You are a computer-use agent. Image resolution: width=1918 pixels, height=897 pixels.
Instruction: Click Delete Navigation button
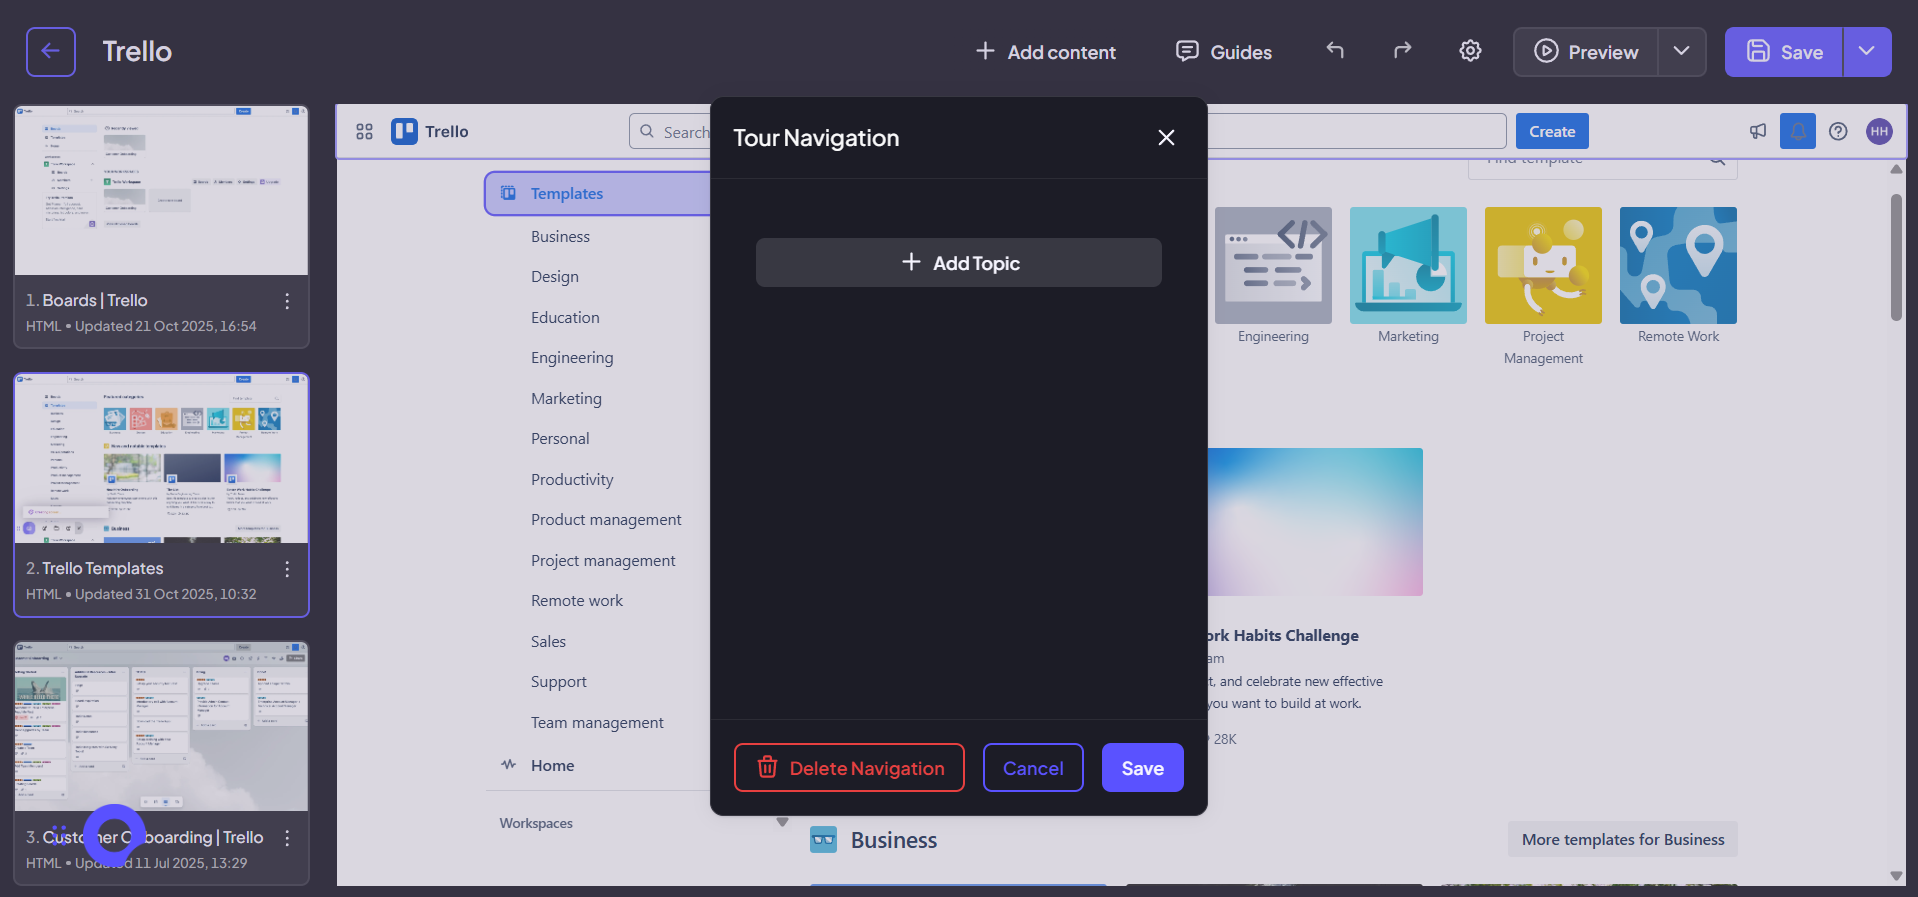point(849,768)
